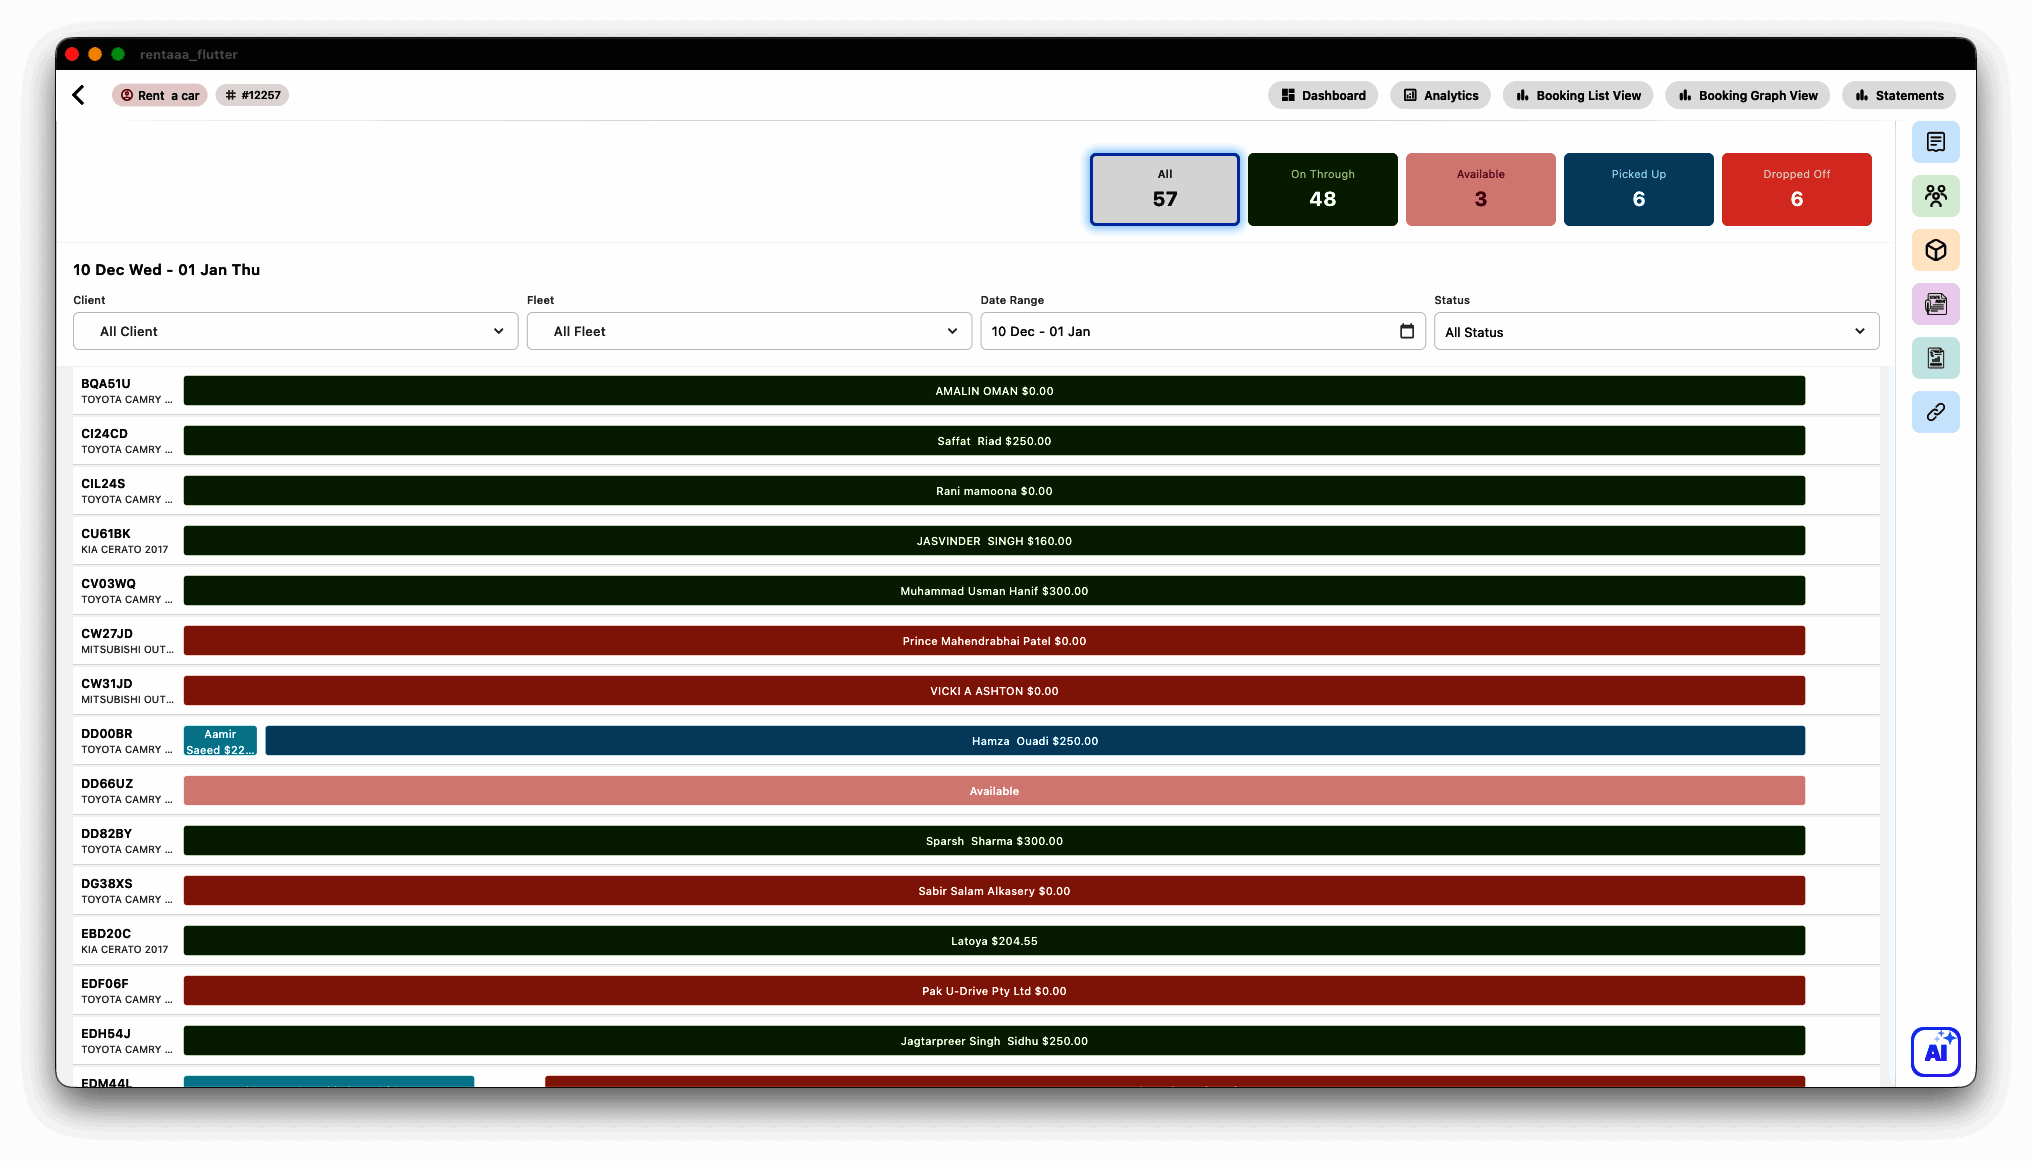Filter by Picked Up status card
The height and width of the screenshot is (1161, 2032).
point(1638,189)
